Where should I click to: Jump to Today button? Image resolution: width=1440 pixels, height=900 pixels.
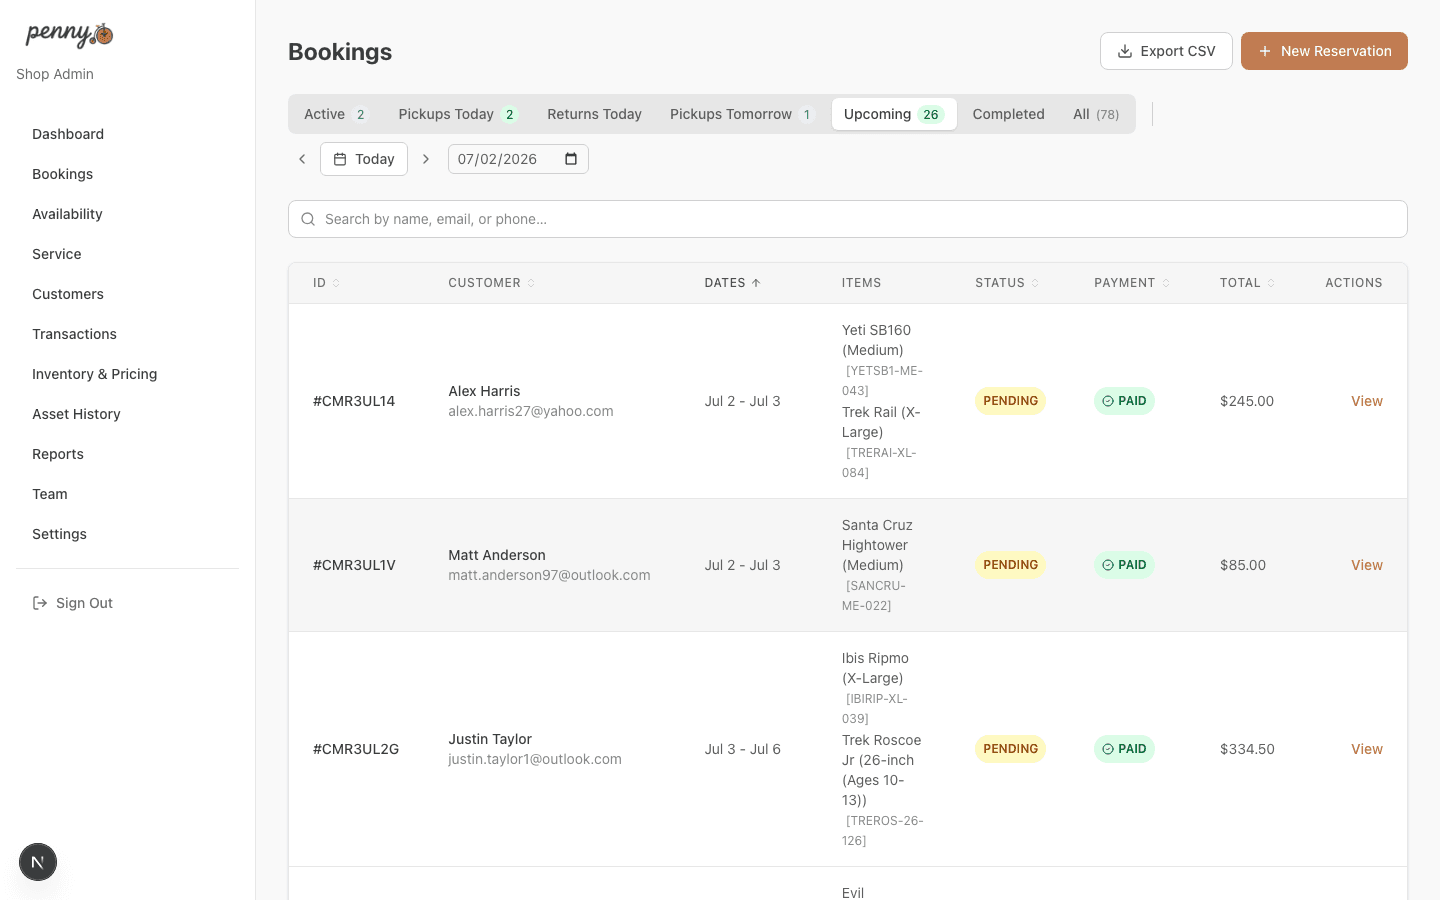[x=364, y=159]
